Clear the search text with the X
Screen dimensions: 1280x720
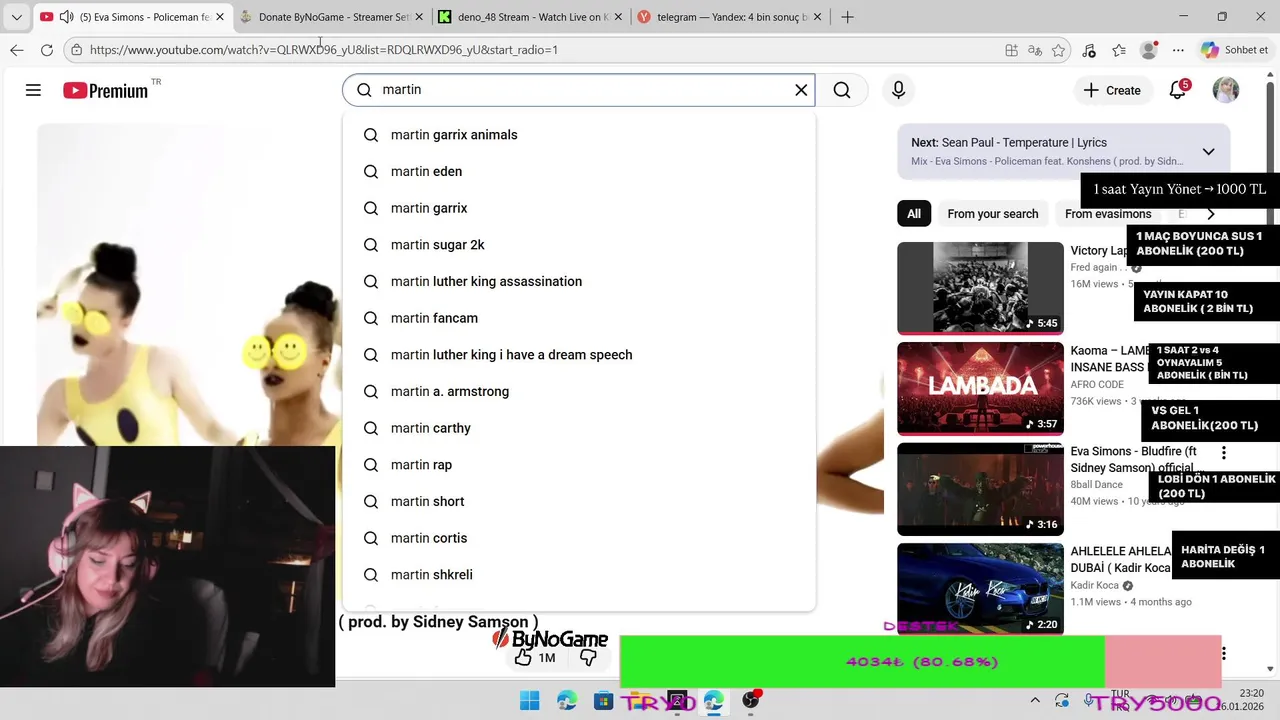[x=801, y=90]
